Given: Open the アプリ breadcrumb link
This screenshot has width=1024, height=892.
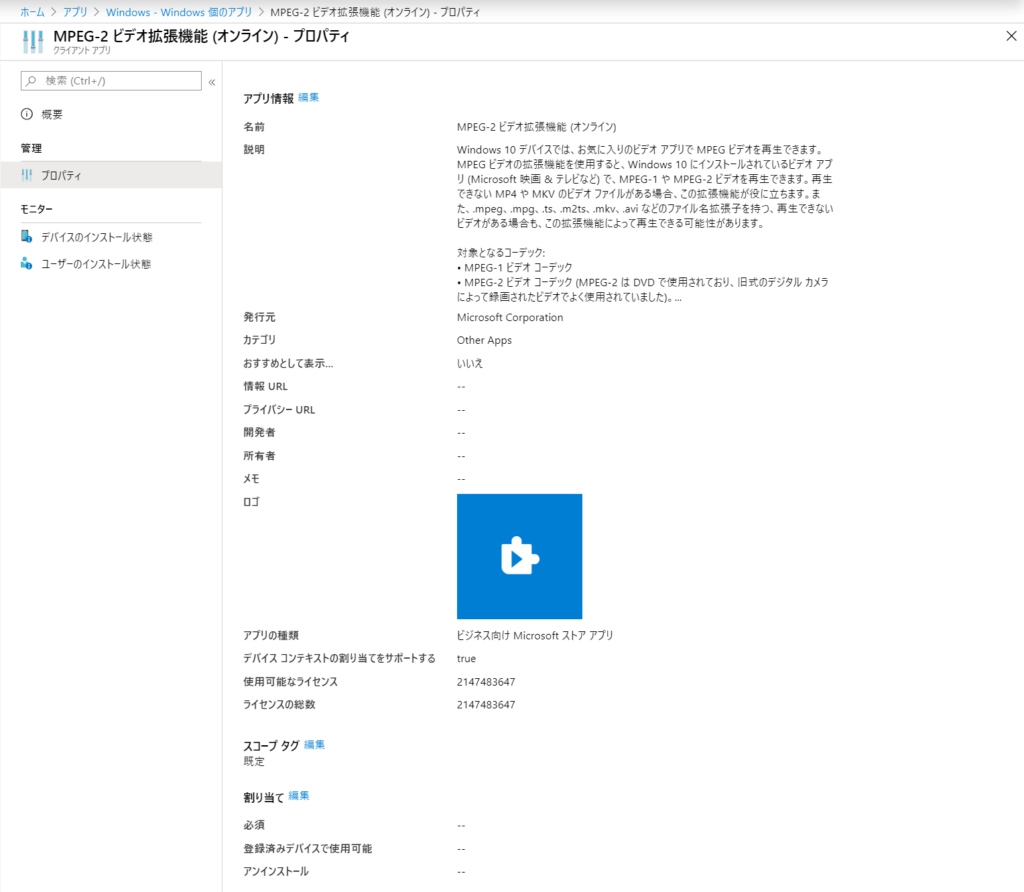Looking at the screenshot, I should [x=75, y=12].
